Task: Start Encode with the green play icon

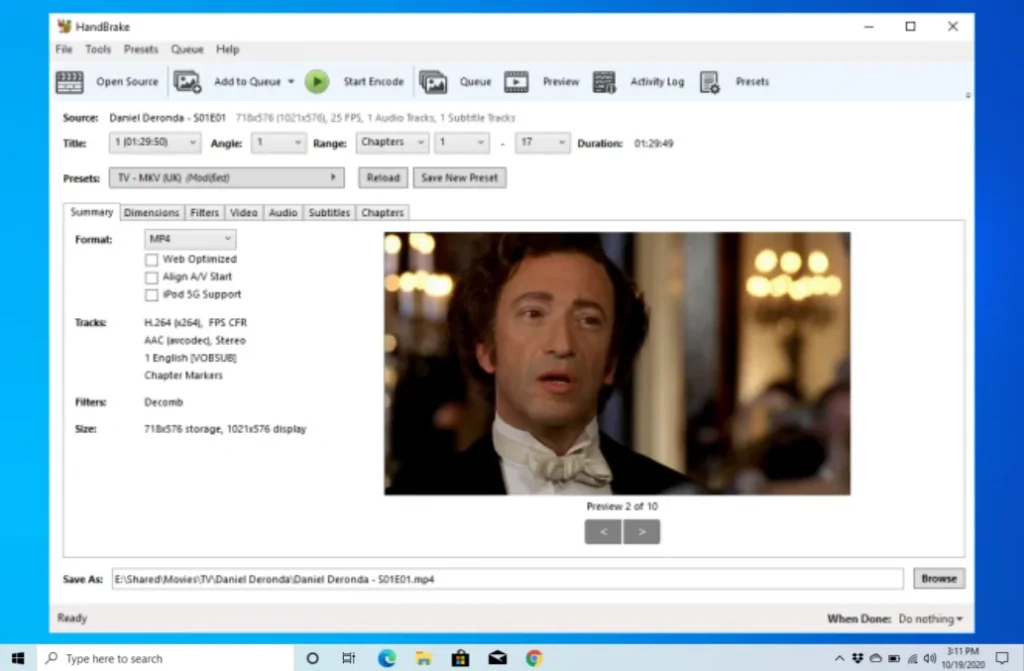Action: 317,81
